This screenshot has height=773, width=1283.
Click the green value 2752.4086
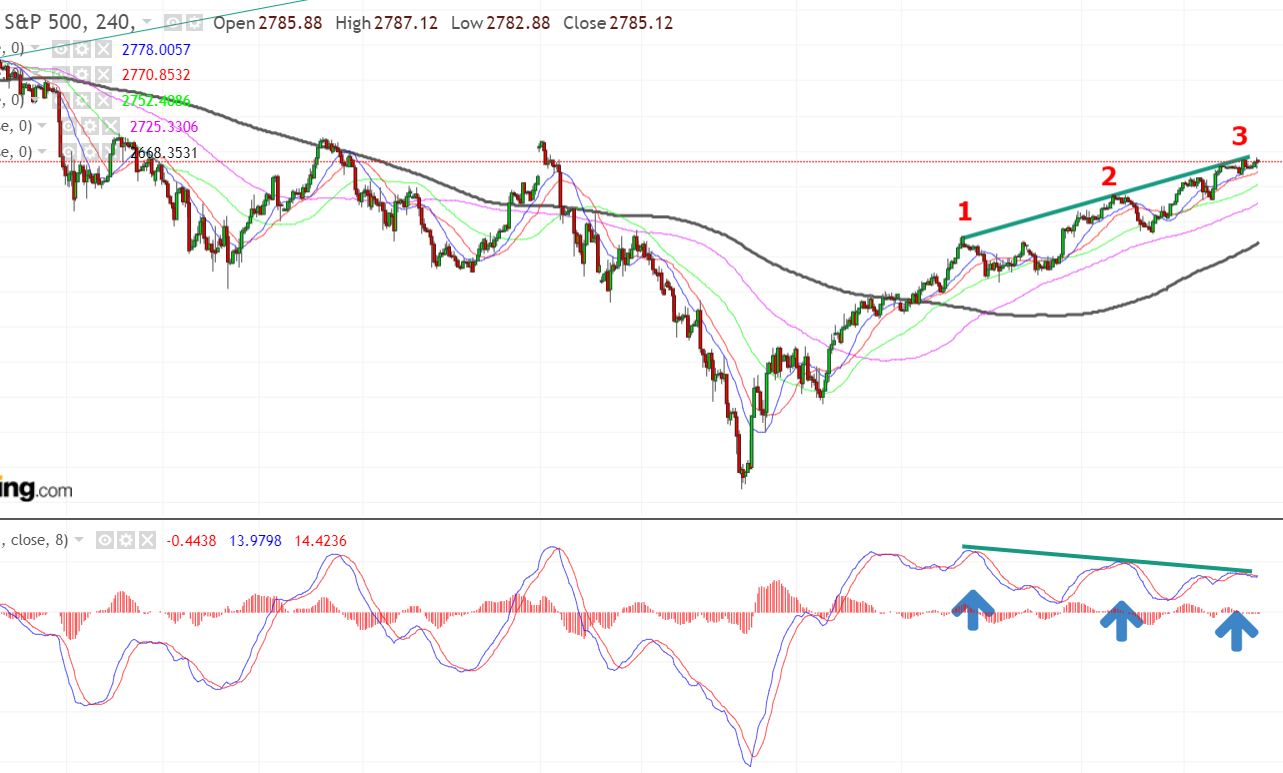click(156, 100)
